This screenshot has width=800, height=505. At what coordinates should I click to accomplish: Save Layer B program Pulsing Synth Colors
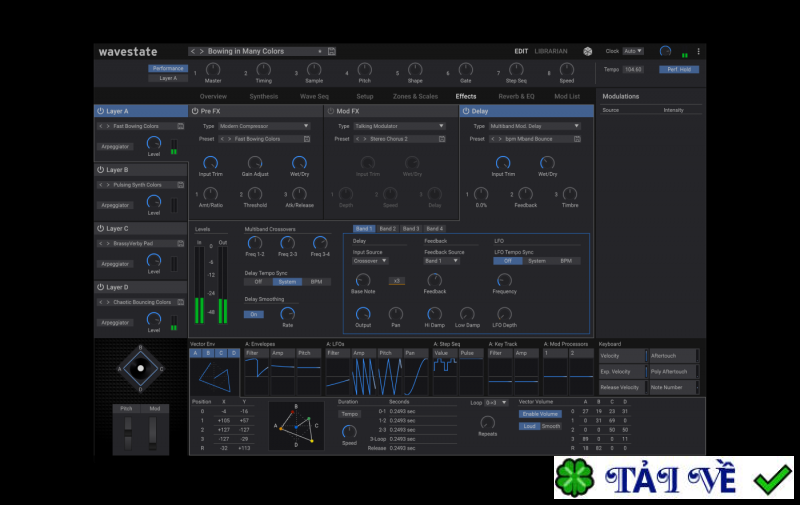tap(181, 185)
